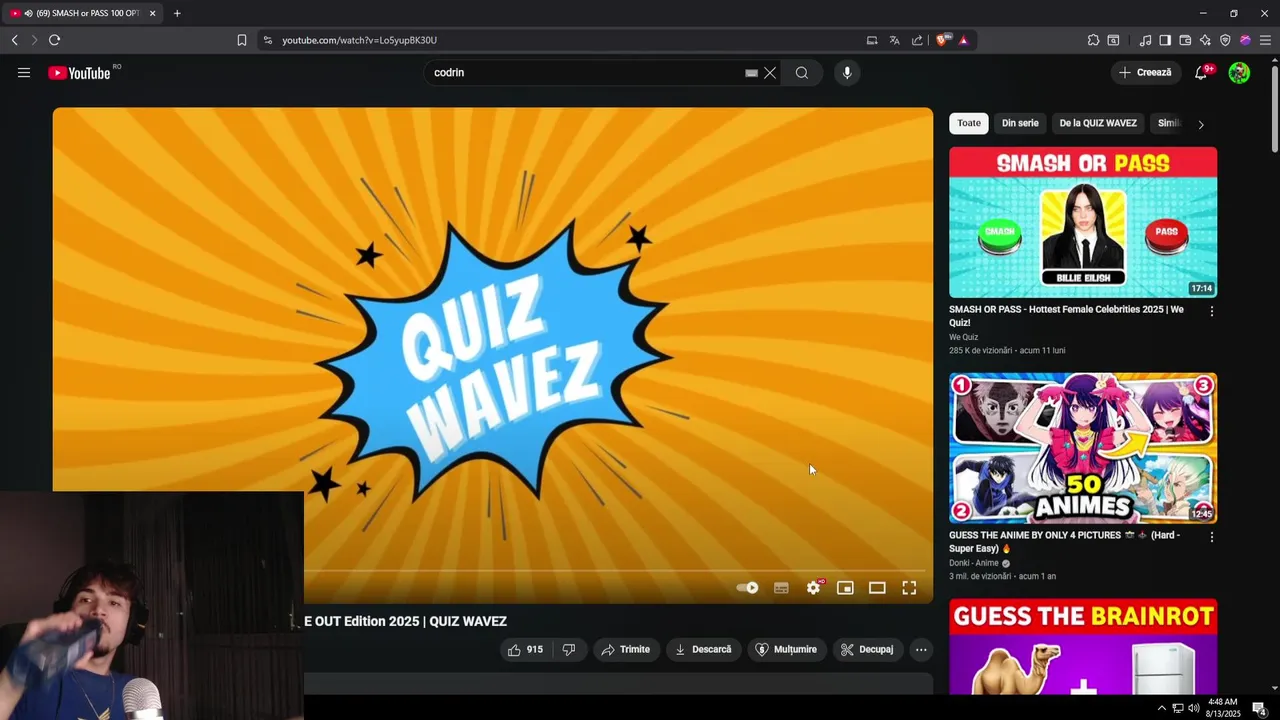Select the partly hidden Simil chip
1280x720 pixels.
coord(1168,123)
